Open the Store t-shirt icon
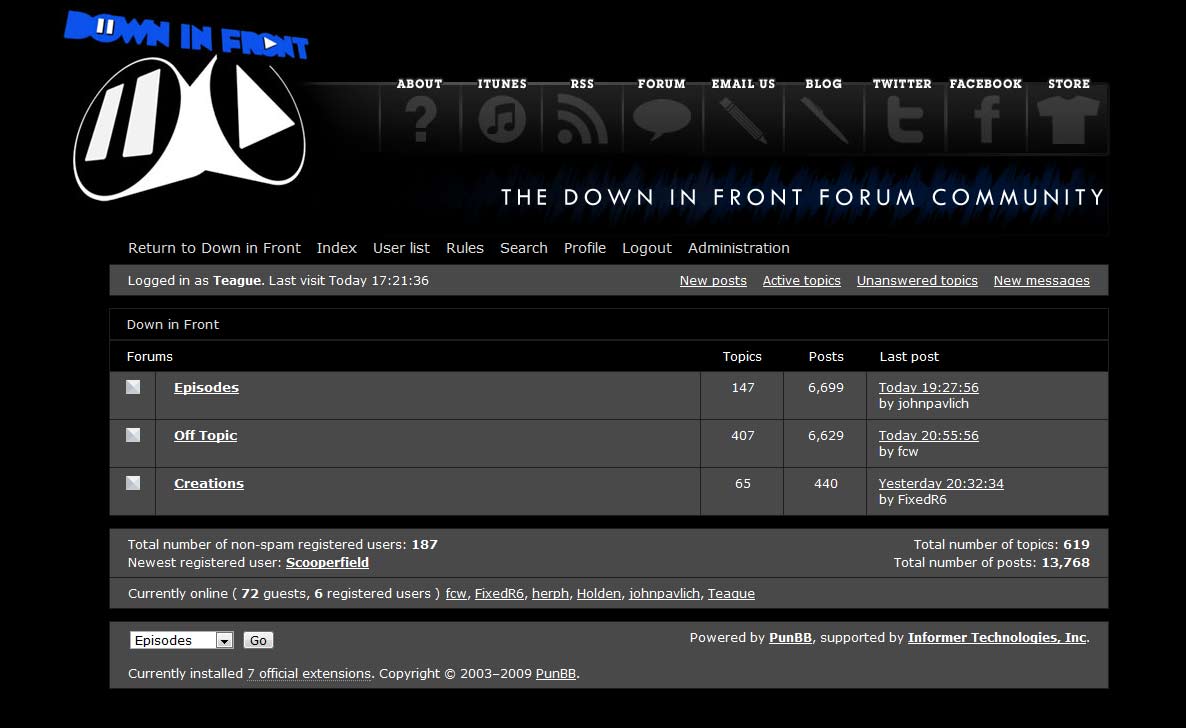This screenshot has width=1186, height=728. [1068, 120]
